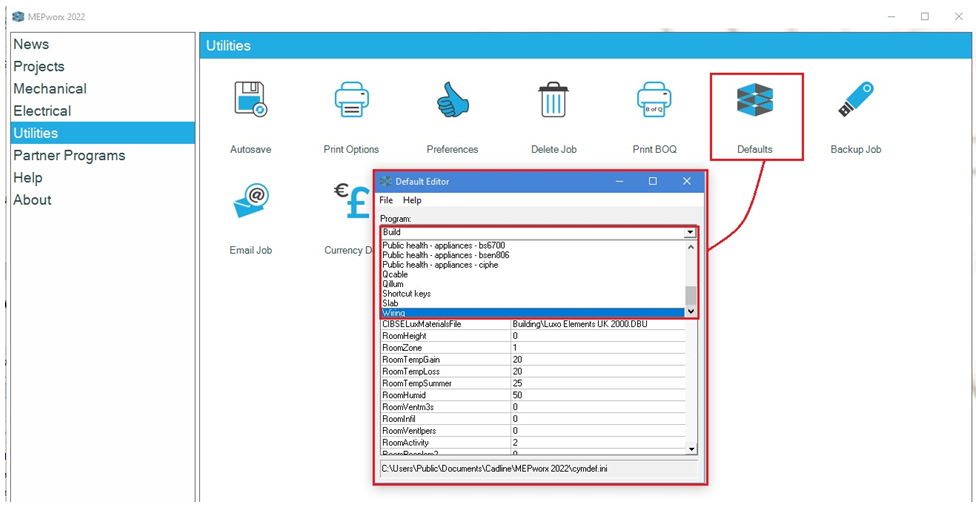Screen dimensions: 979x507
Task: Click the RoomZone value cell
Action: pyautogui.click(x=598, y=348)
